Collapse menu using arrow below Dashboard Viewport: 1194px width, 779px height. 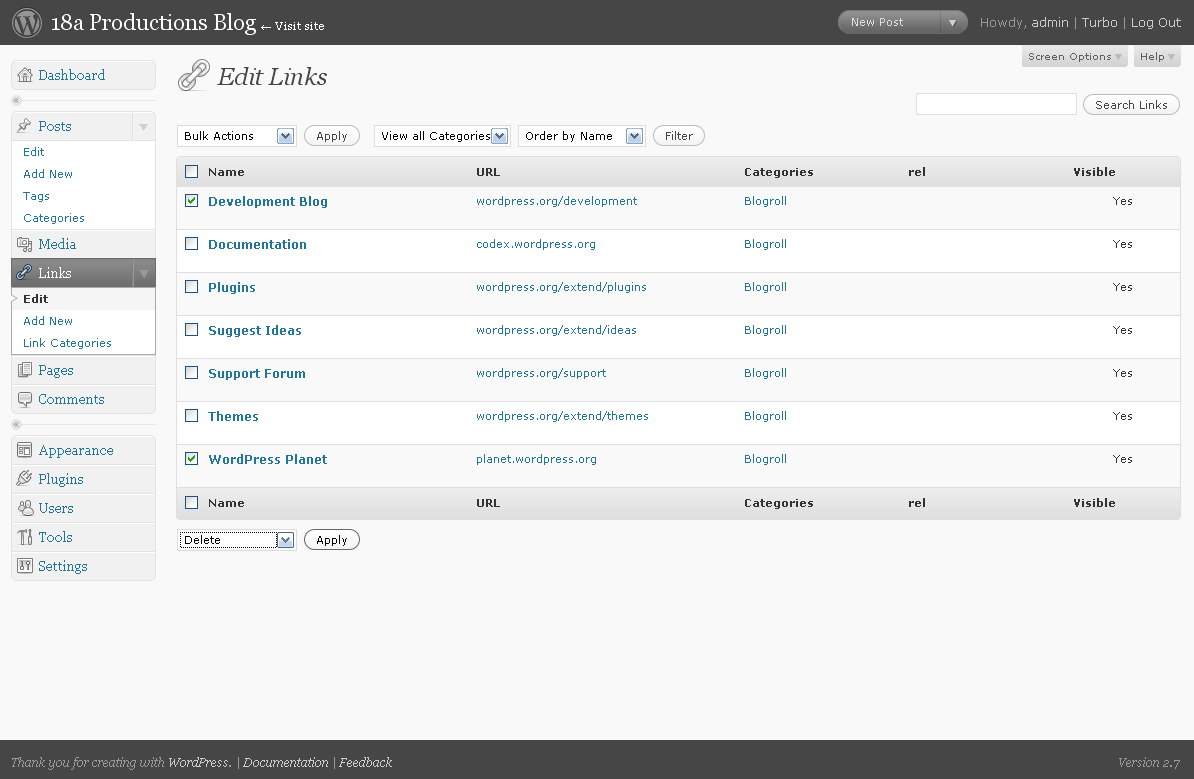[16, 101]
